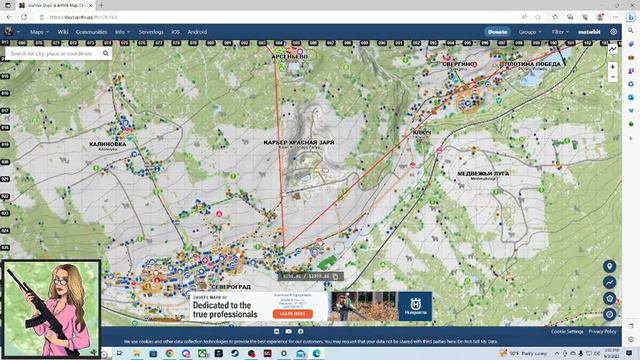Open the iOS app link
Viewport: 640px width, 360px height.
(x=176, y=32)
